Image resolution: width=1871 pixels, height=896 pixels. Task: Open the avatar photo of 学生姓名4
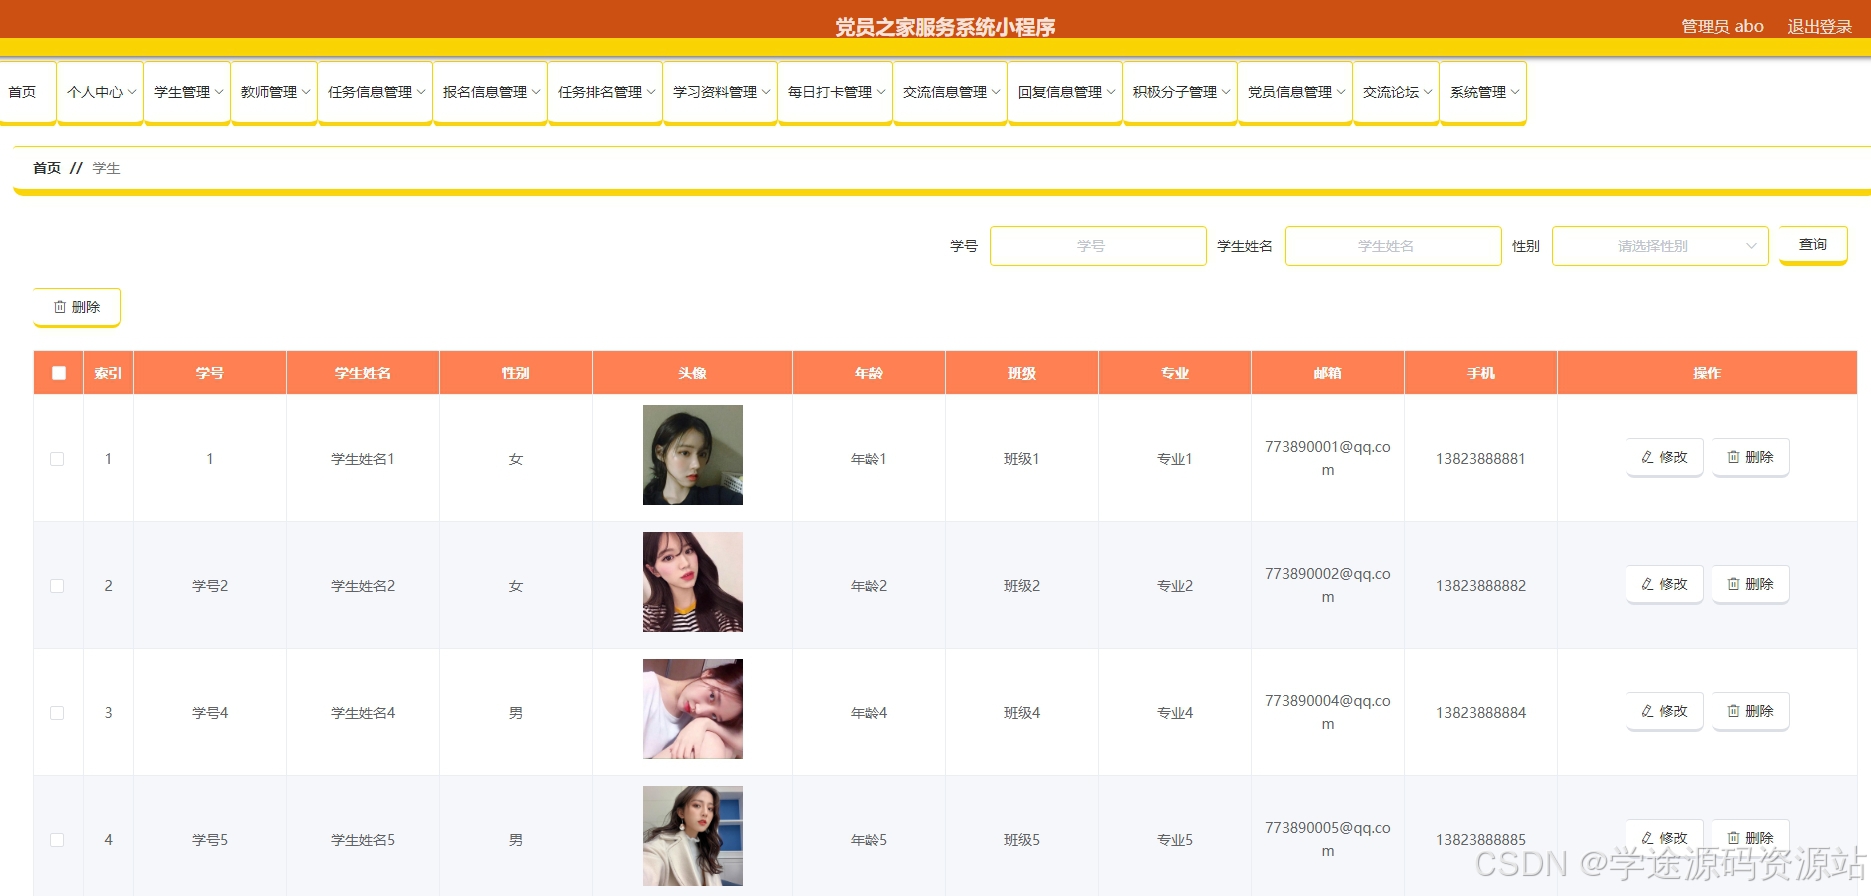coord(693,709)
